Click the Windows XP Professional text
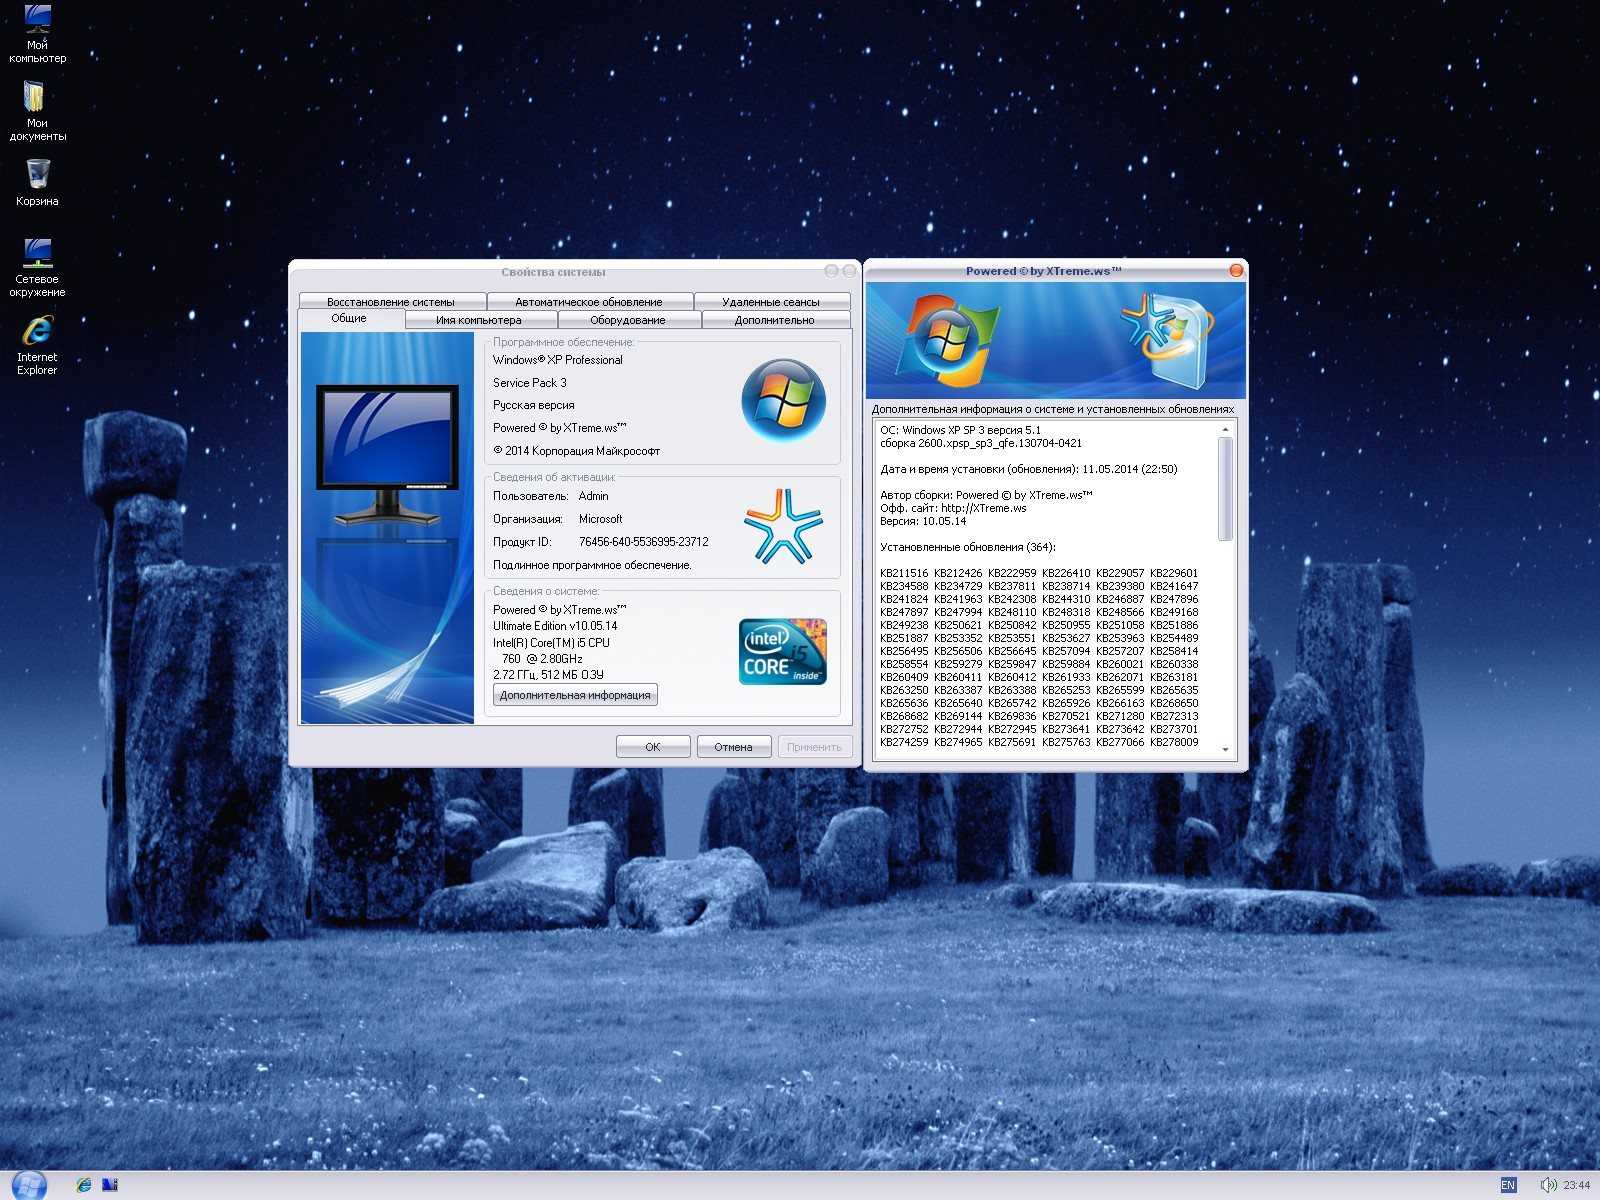Image resolution: width=1600 pixels, height=1200 pixels. (557, 360)
